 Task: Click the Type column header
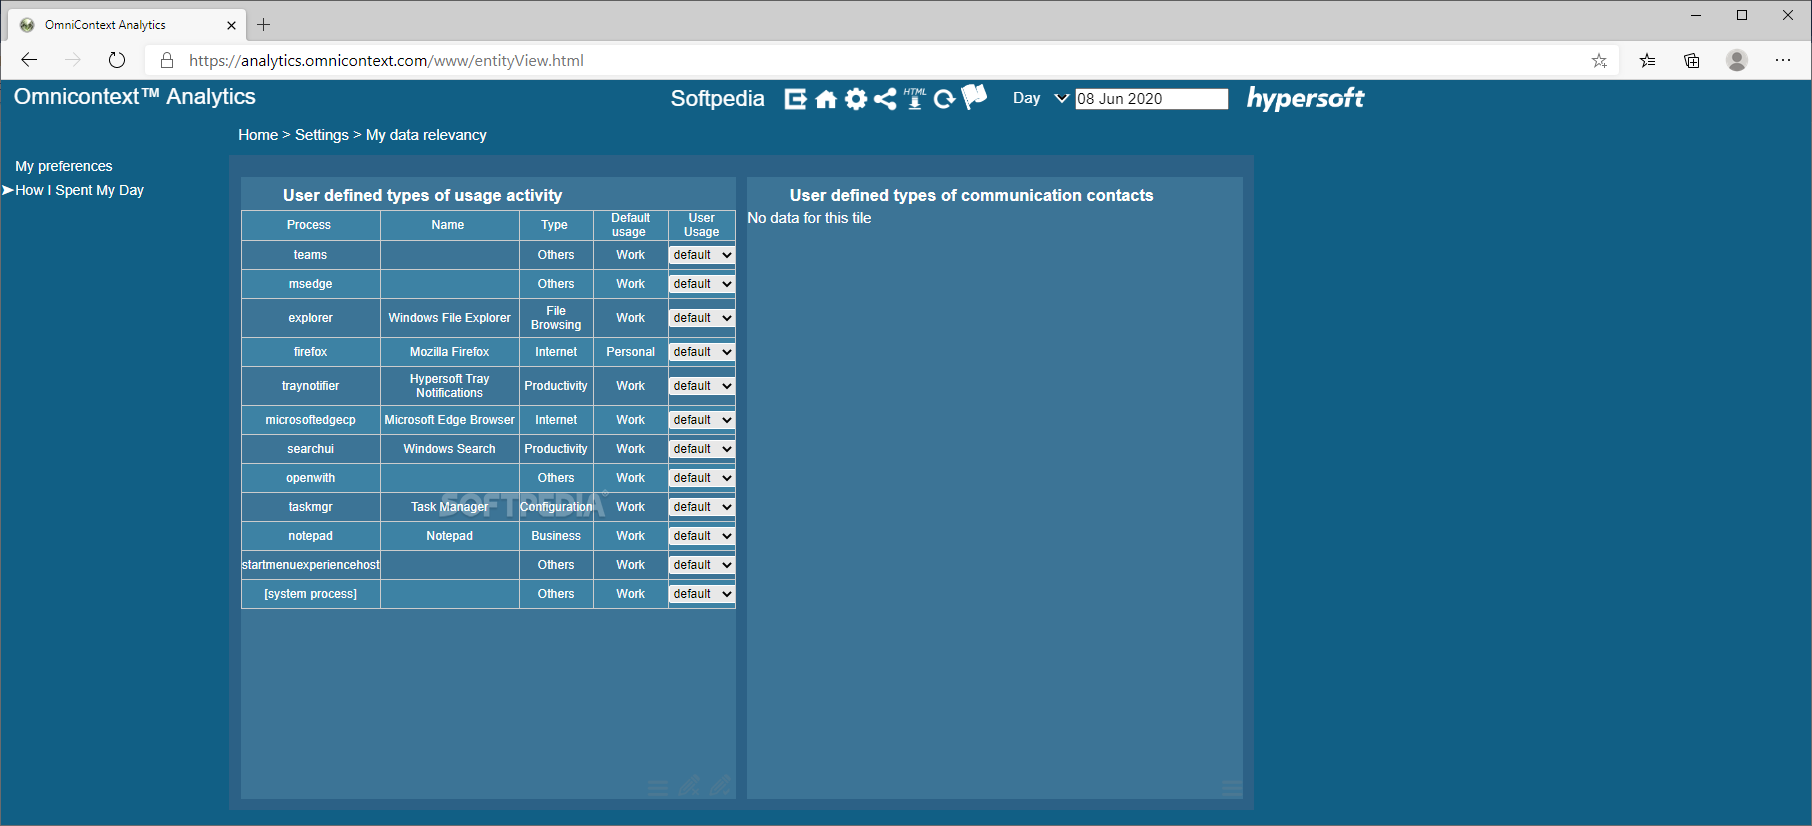click(x=555, y=225)
